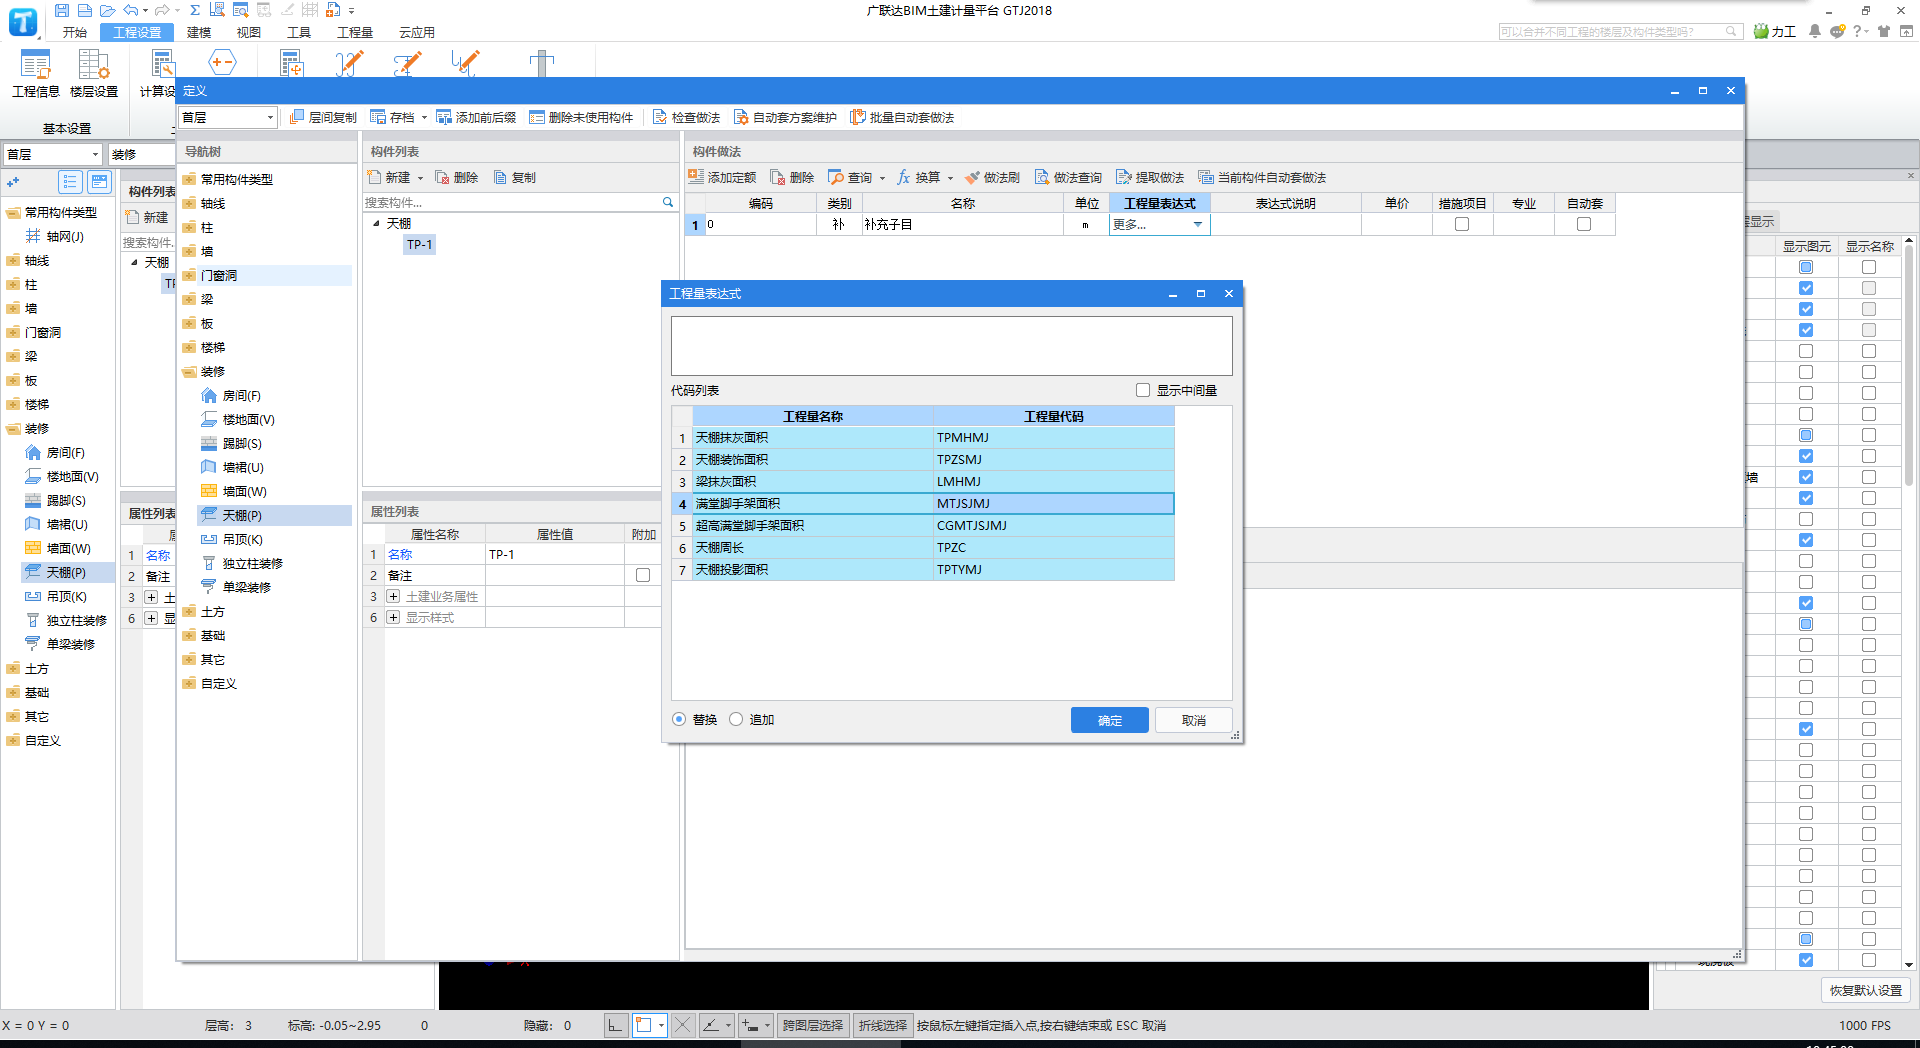Click 删除未使用构件
The height and width of the screenshot is (1048, 1920).
coord(581,117)
